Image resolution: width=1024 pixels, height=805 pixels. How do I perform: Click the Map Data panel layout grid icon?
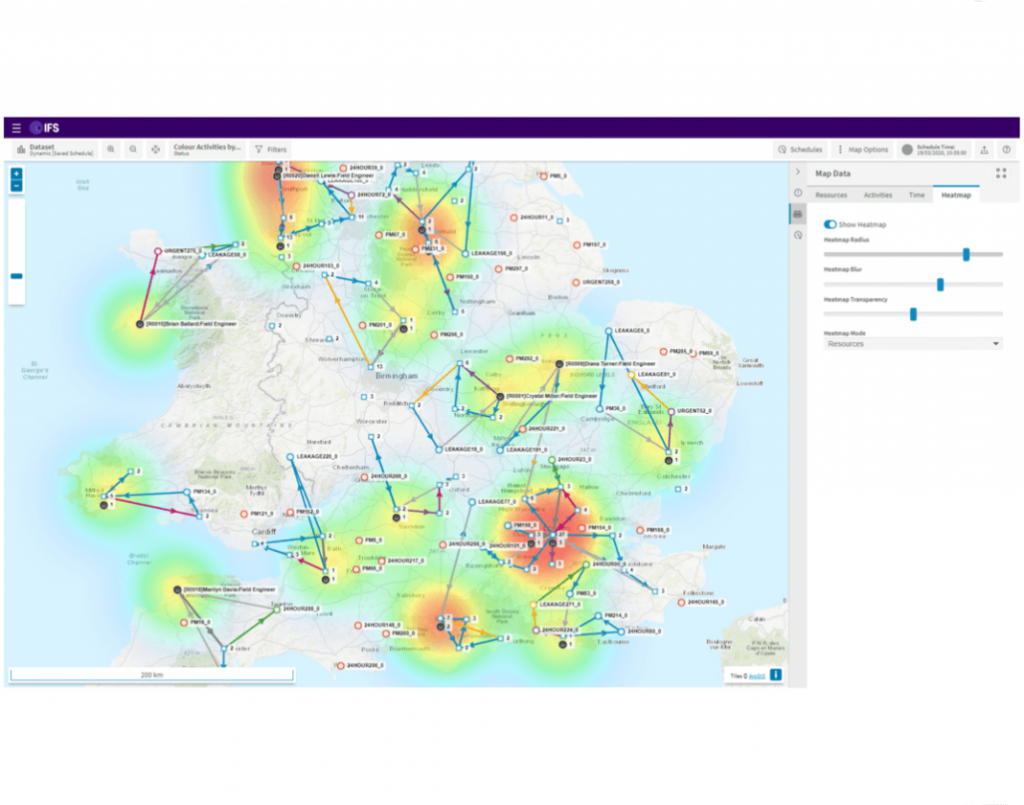(1000, 173)
